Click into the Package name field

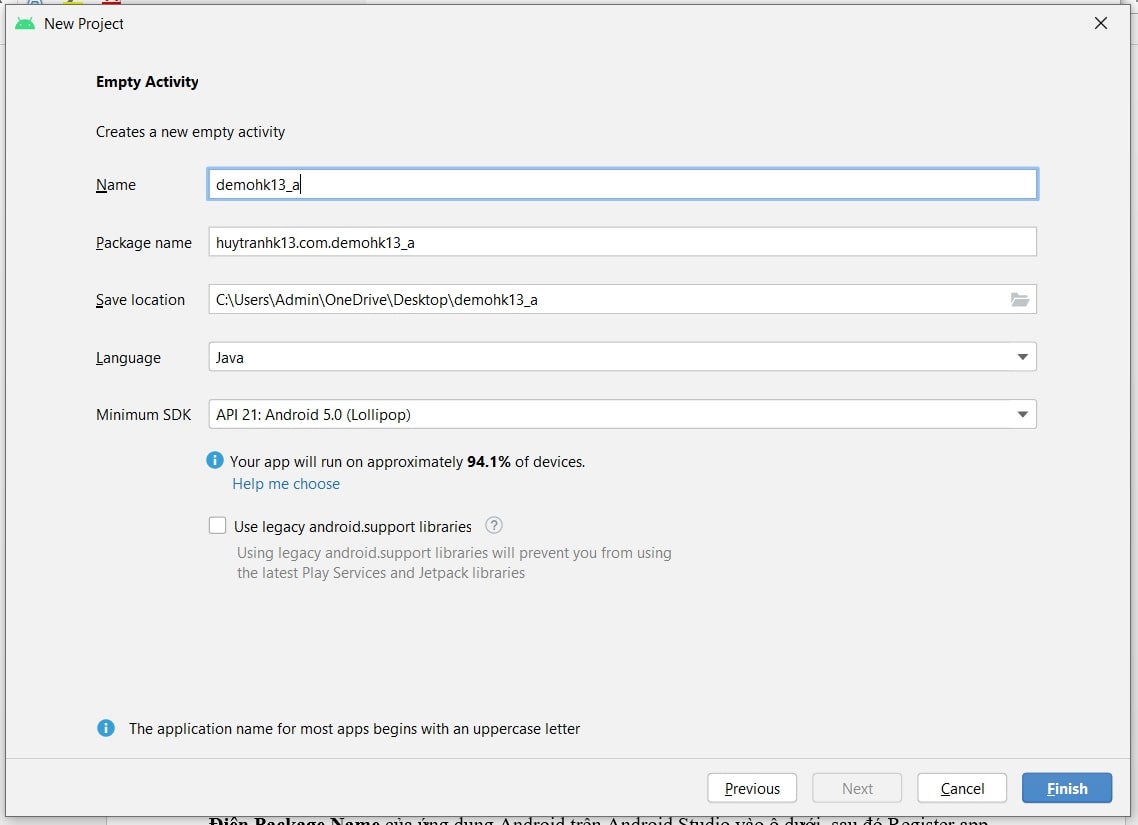[x=622, y=242]
